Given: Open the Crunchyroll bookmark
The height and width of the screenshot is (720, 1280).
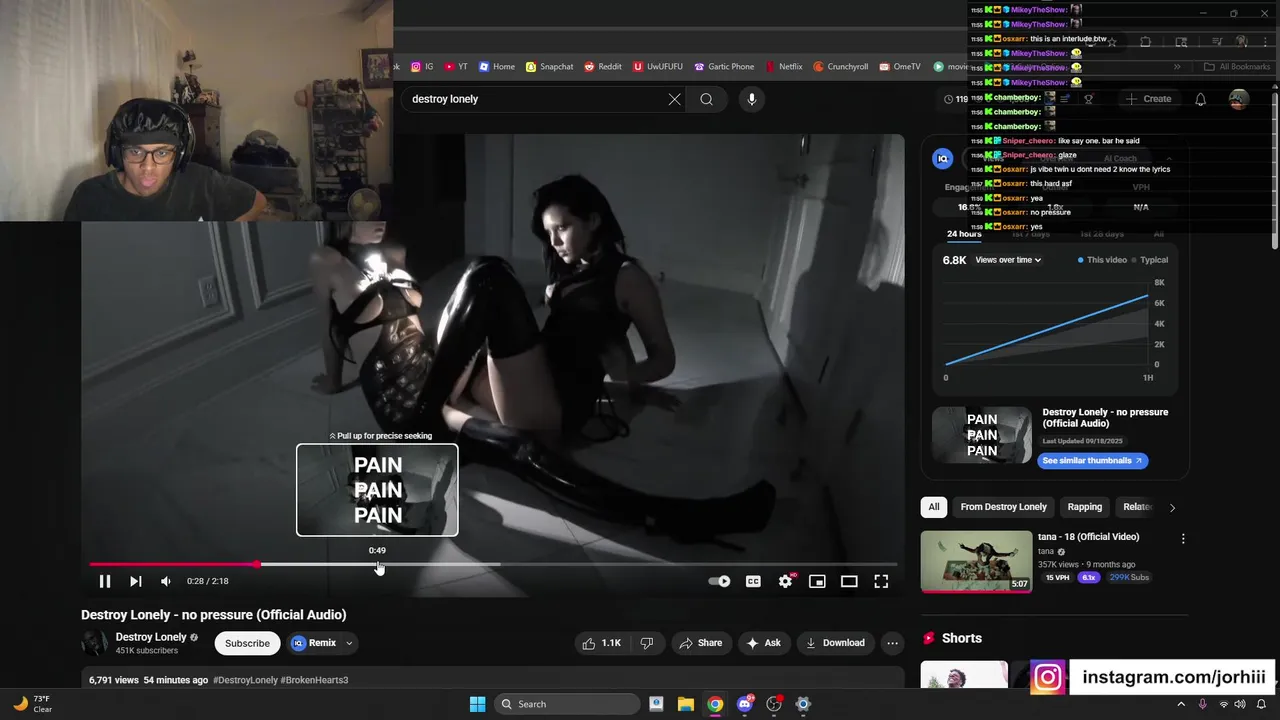Looking at the screenshot, I should pos(840,67).
